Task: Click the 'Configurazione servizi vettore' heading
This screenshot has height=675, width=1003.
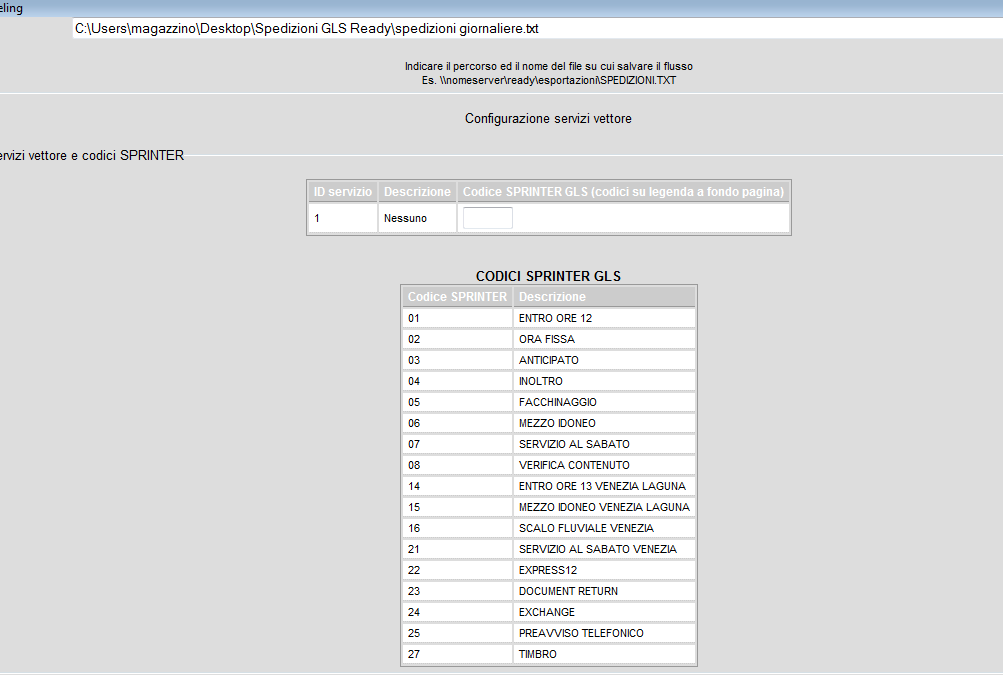Action: pos(548,118)
